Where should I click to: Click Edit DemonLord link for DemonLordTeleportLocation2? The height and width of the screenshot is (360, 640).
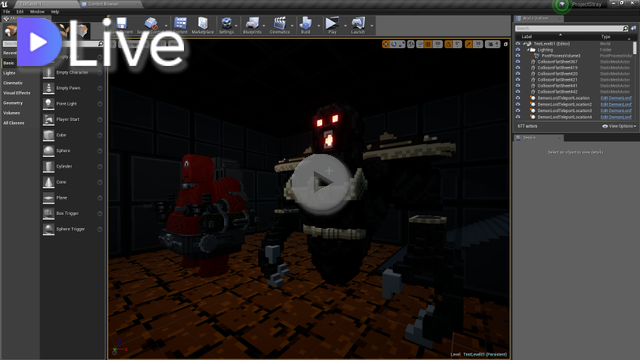tap(616, 104)
